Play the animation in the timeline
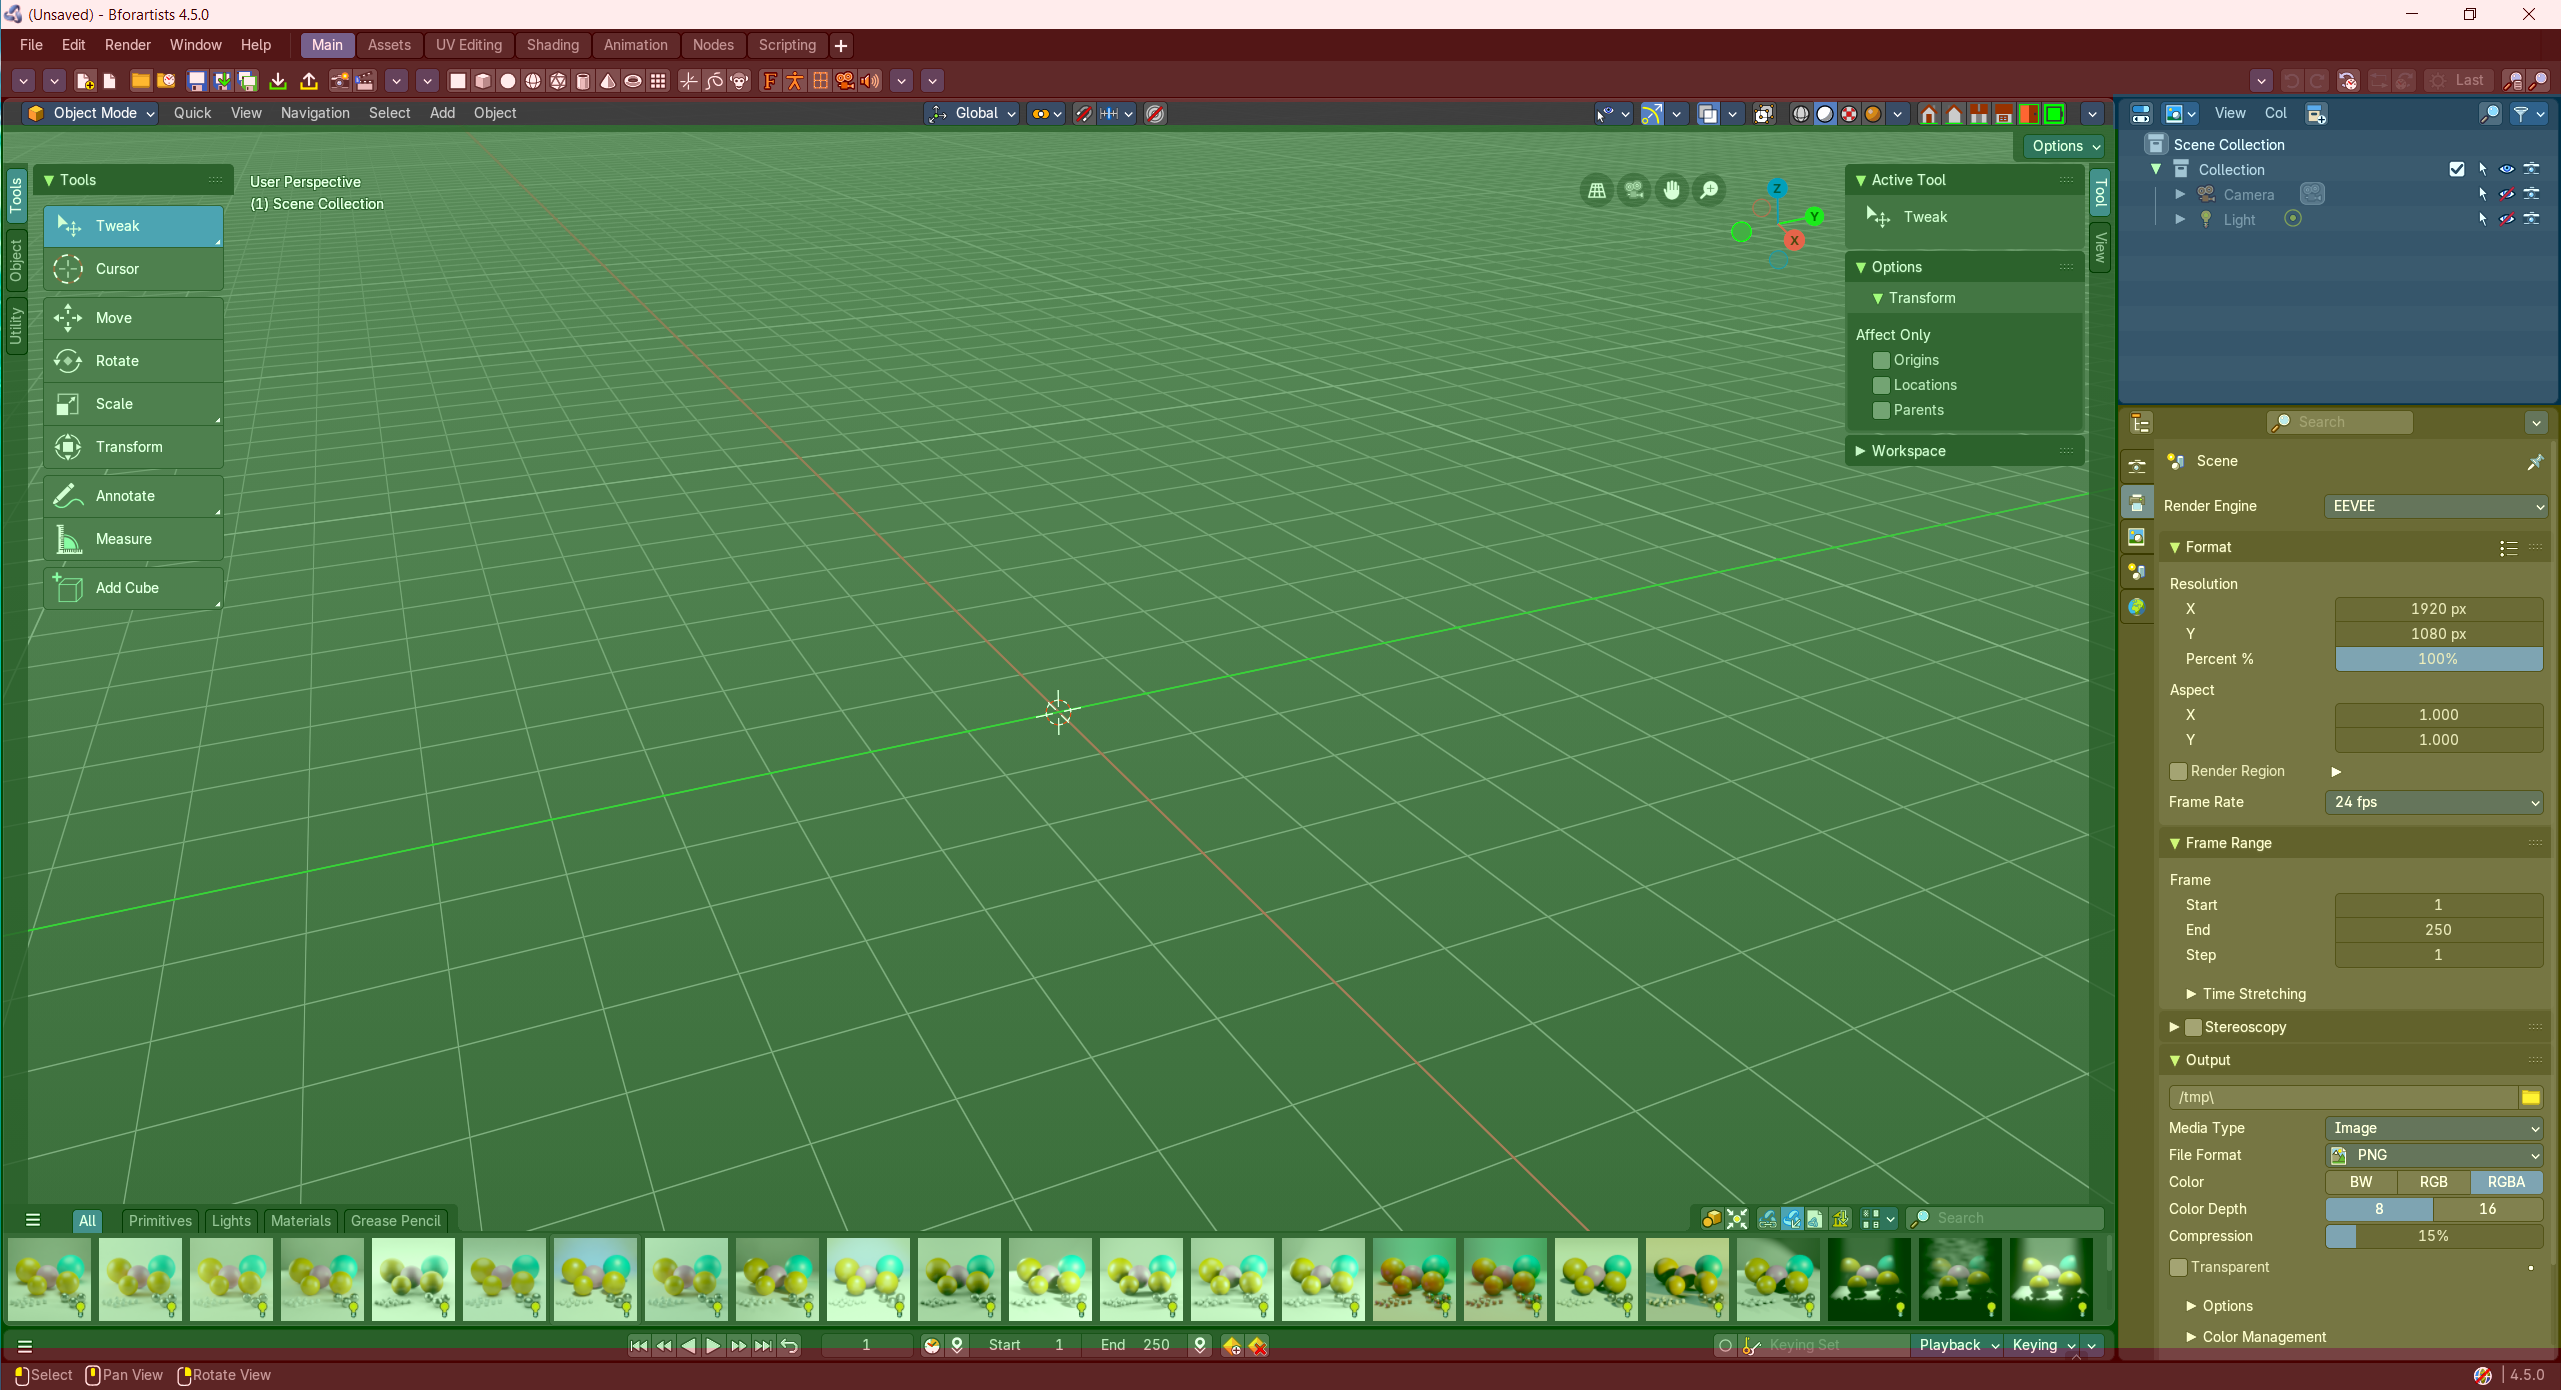The height and width of the screenshot is (1390, 2561). (713, 1346)
